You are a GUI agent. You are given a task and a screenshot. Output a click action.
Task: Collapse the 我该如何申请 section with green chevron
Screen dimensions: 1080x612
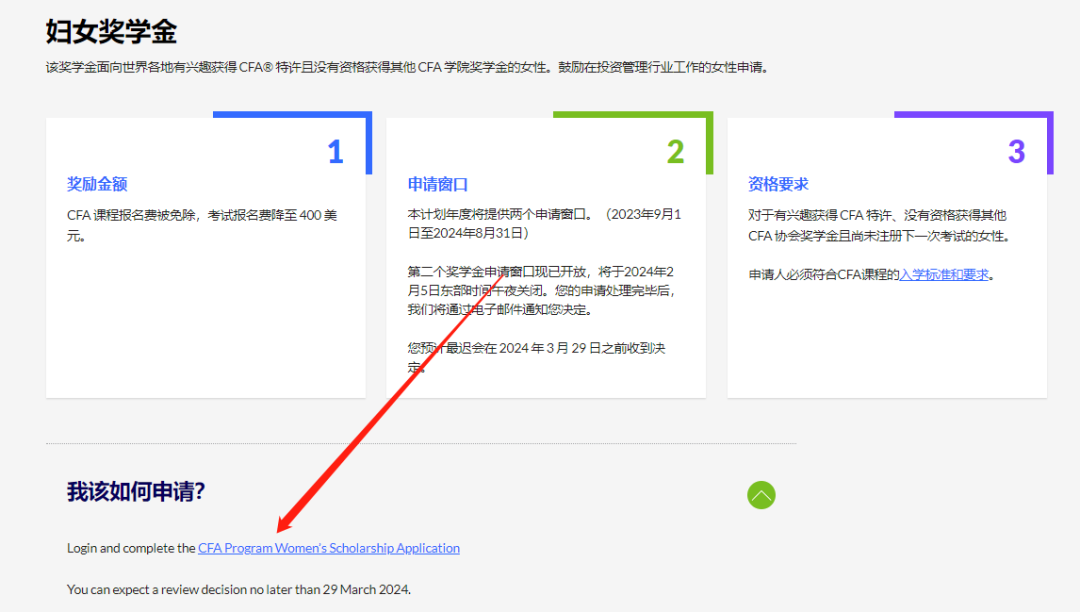point(761,495)
